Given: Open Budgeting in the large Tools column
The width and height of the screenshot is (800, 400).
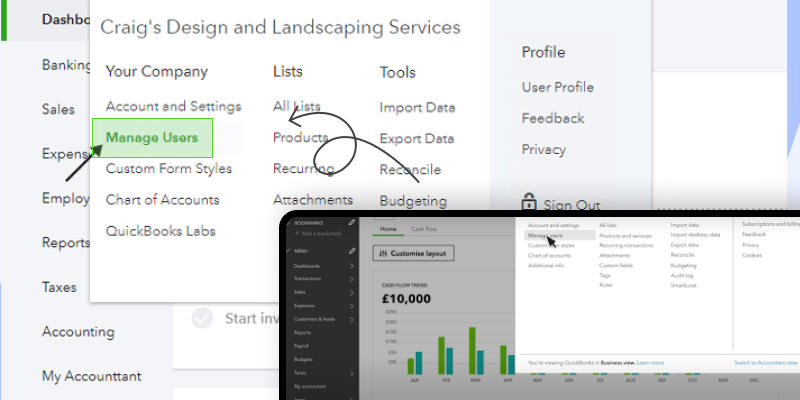Looking at the screenshot, I should click(x=413, y=202).
